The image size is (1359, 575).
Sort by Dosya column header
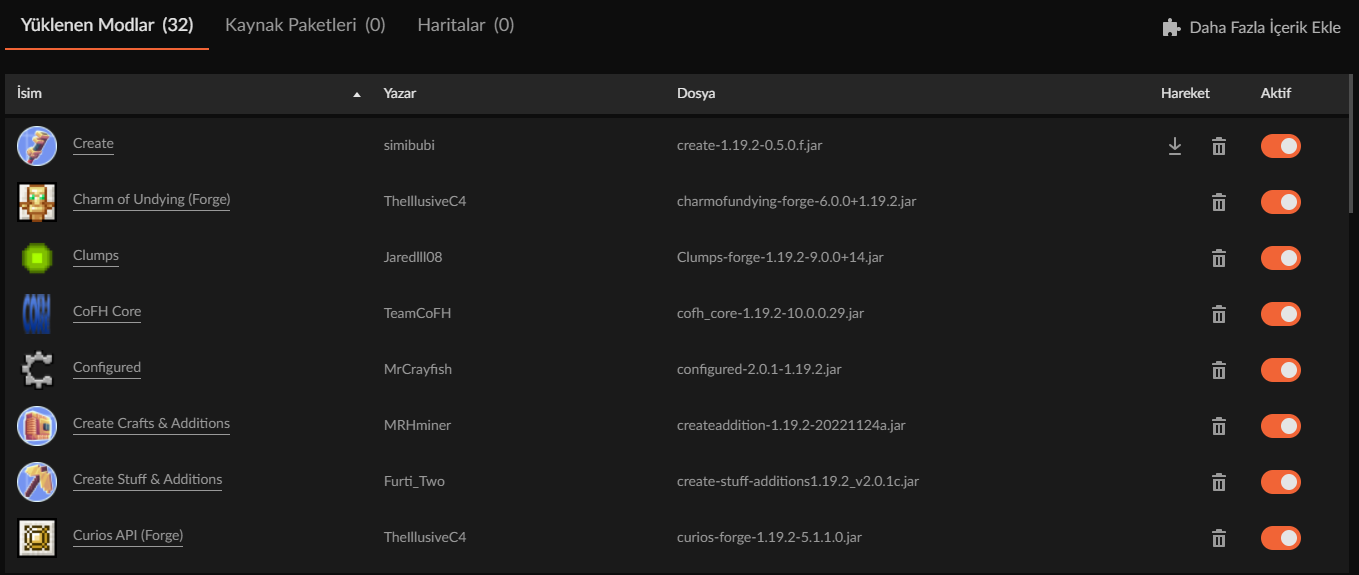[696, 93]
